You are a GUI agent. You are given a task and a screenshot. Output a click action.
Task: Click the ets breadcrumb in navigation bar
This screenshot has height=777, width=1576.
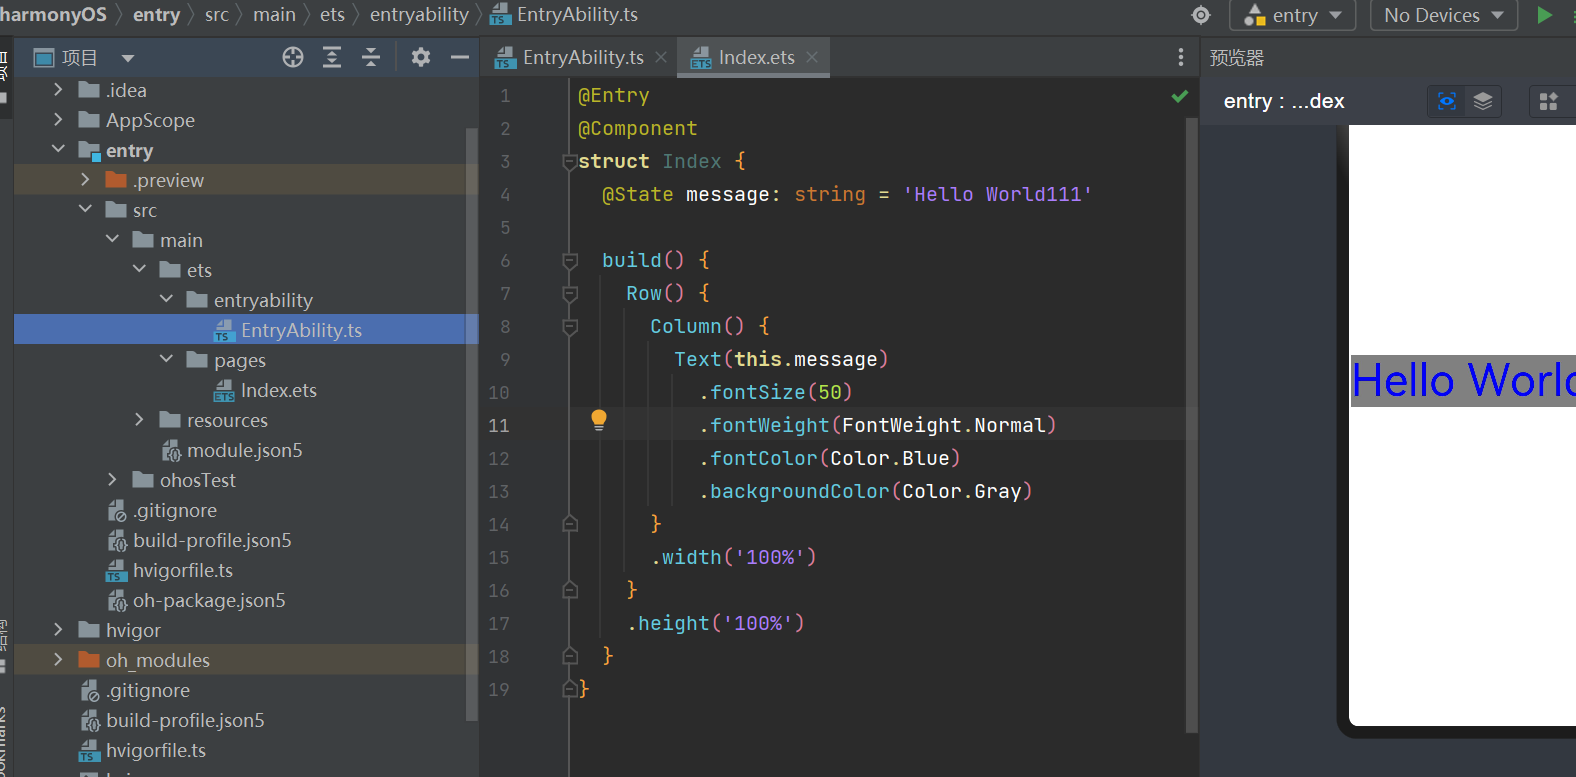333,15
